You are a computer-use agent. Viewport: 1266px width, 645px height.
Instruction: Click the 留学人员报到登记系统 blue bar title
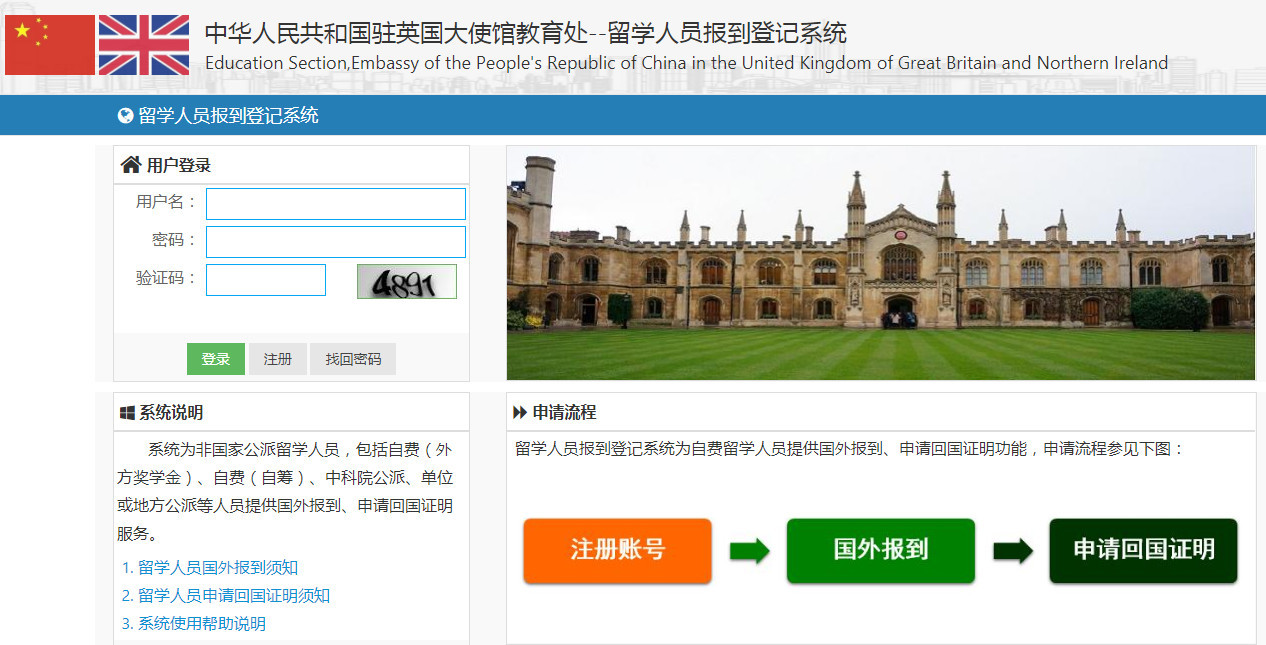[229, 116]
